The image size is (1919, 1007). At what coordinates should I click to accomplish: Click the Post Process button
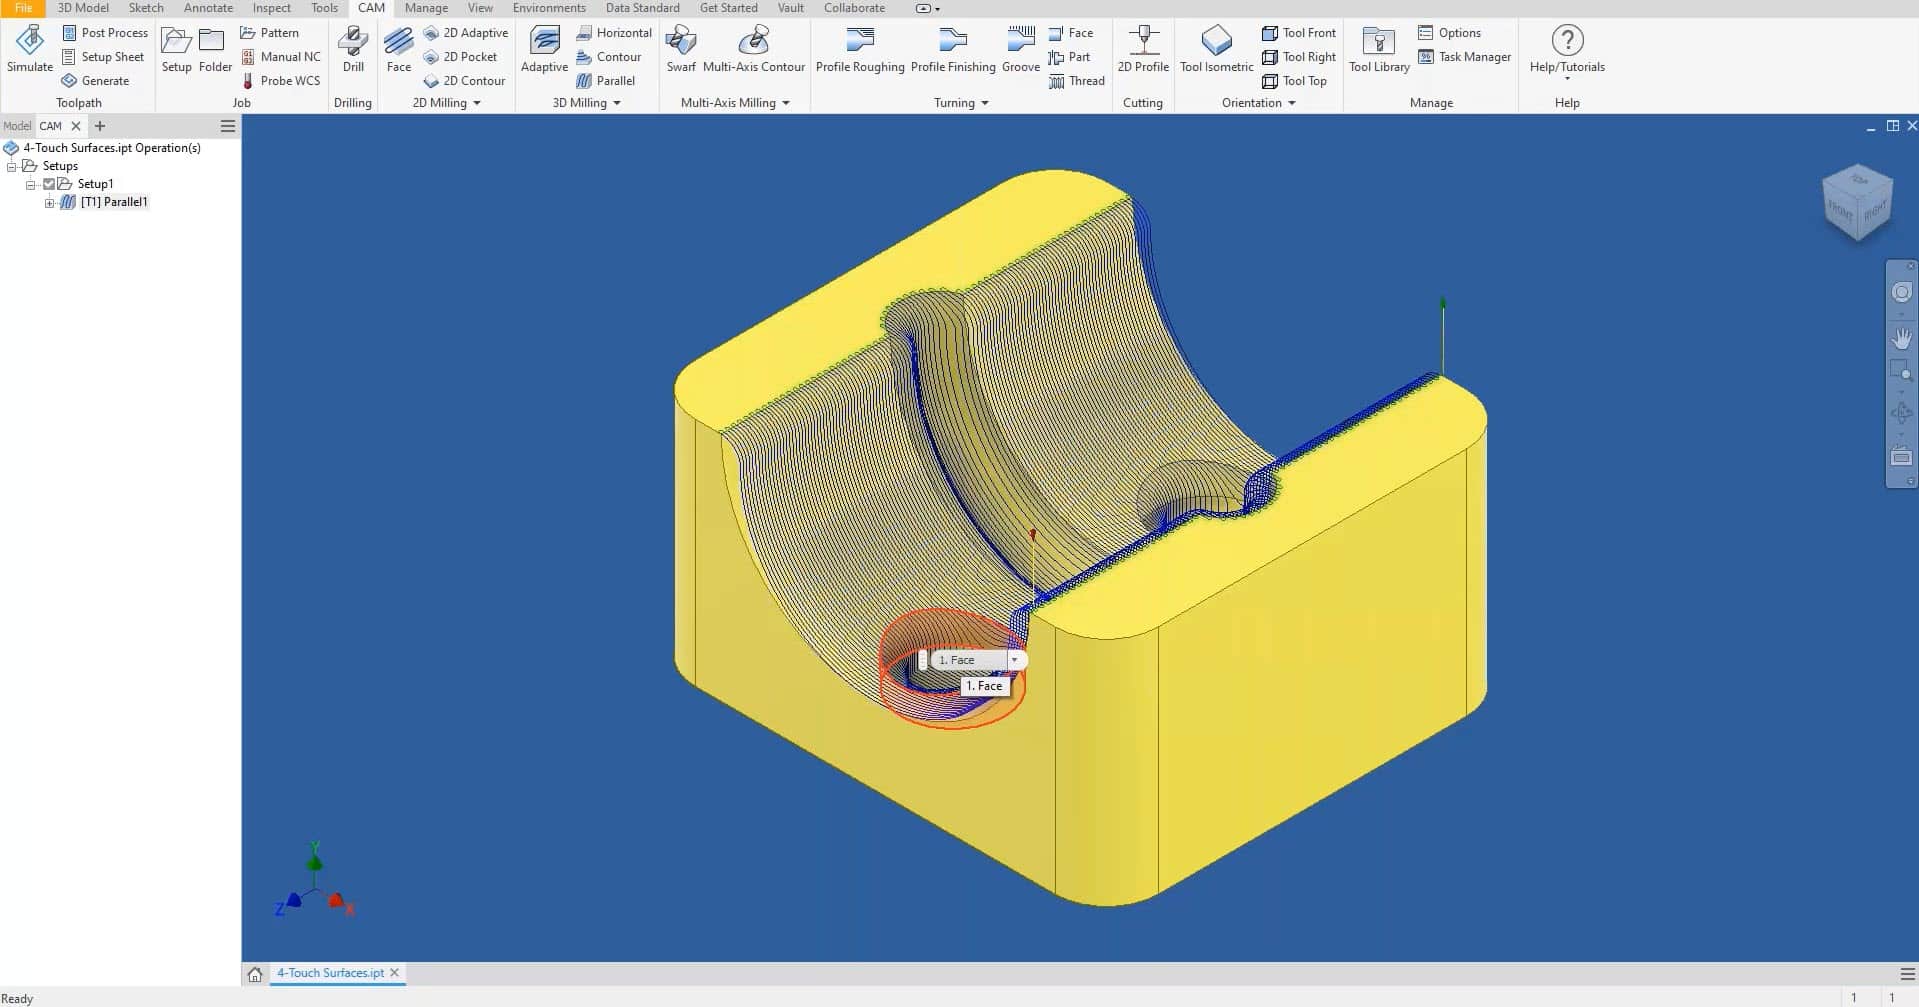pos(105,33)
